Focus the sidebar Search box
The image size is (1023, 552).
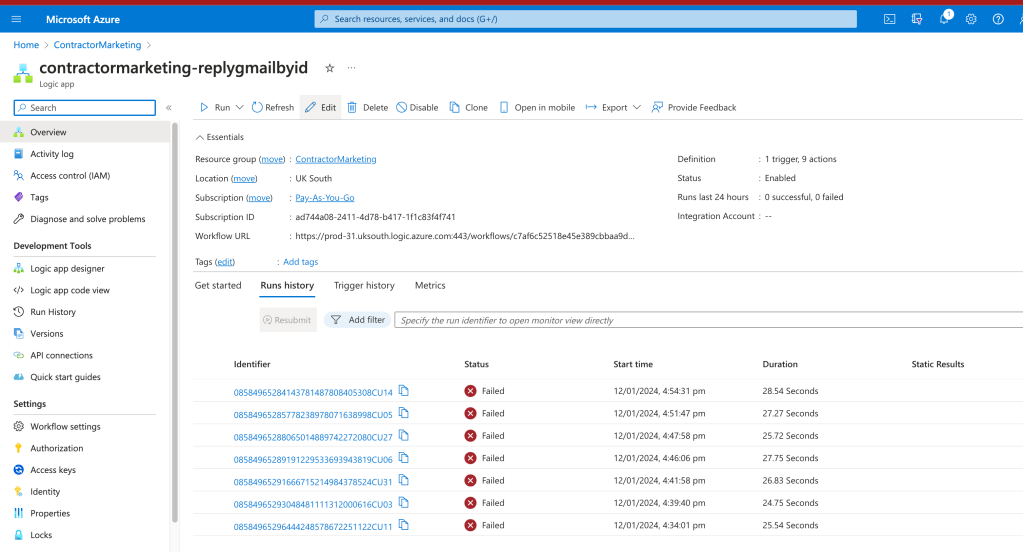85,108
